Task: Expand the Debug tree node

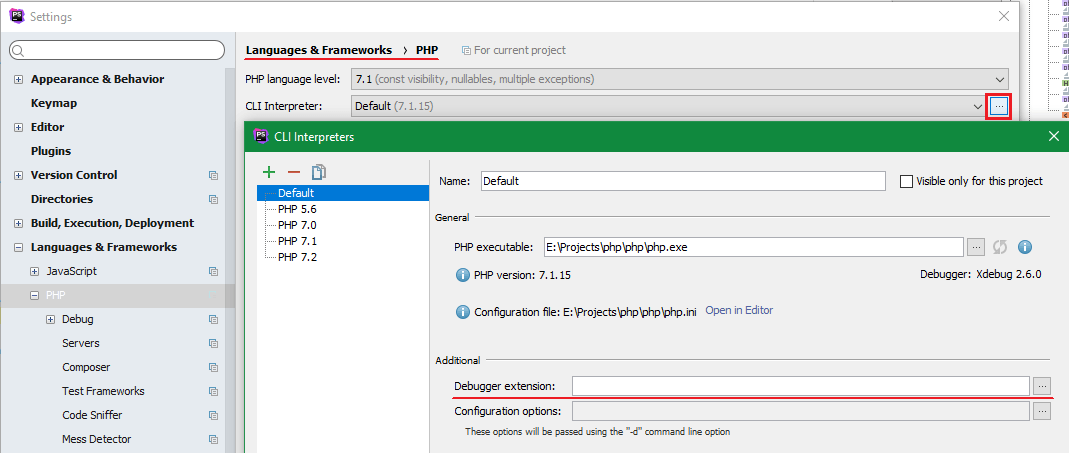Action: (x=50, y=319)
